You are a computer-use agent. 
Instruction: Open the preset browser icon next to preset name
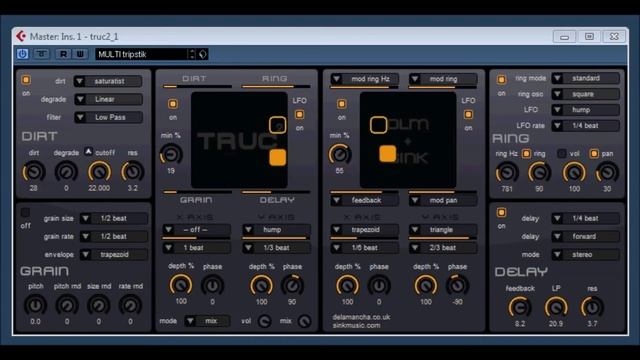(203, 54)
